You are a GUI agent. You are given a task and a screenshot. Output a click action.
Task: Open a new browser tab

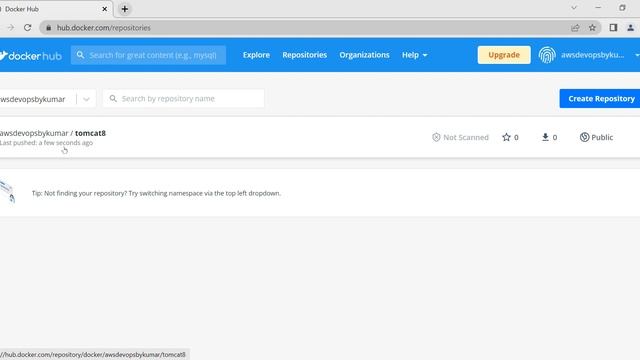pyautogui.click(x=124, y=9)
